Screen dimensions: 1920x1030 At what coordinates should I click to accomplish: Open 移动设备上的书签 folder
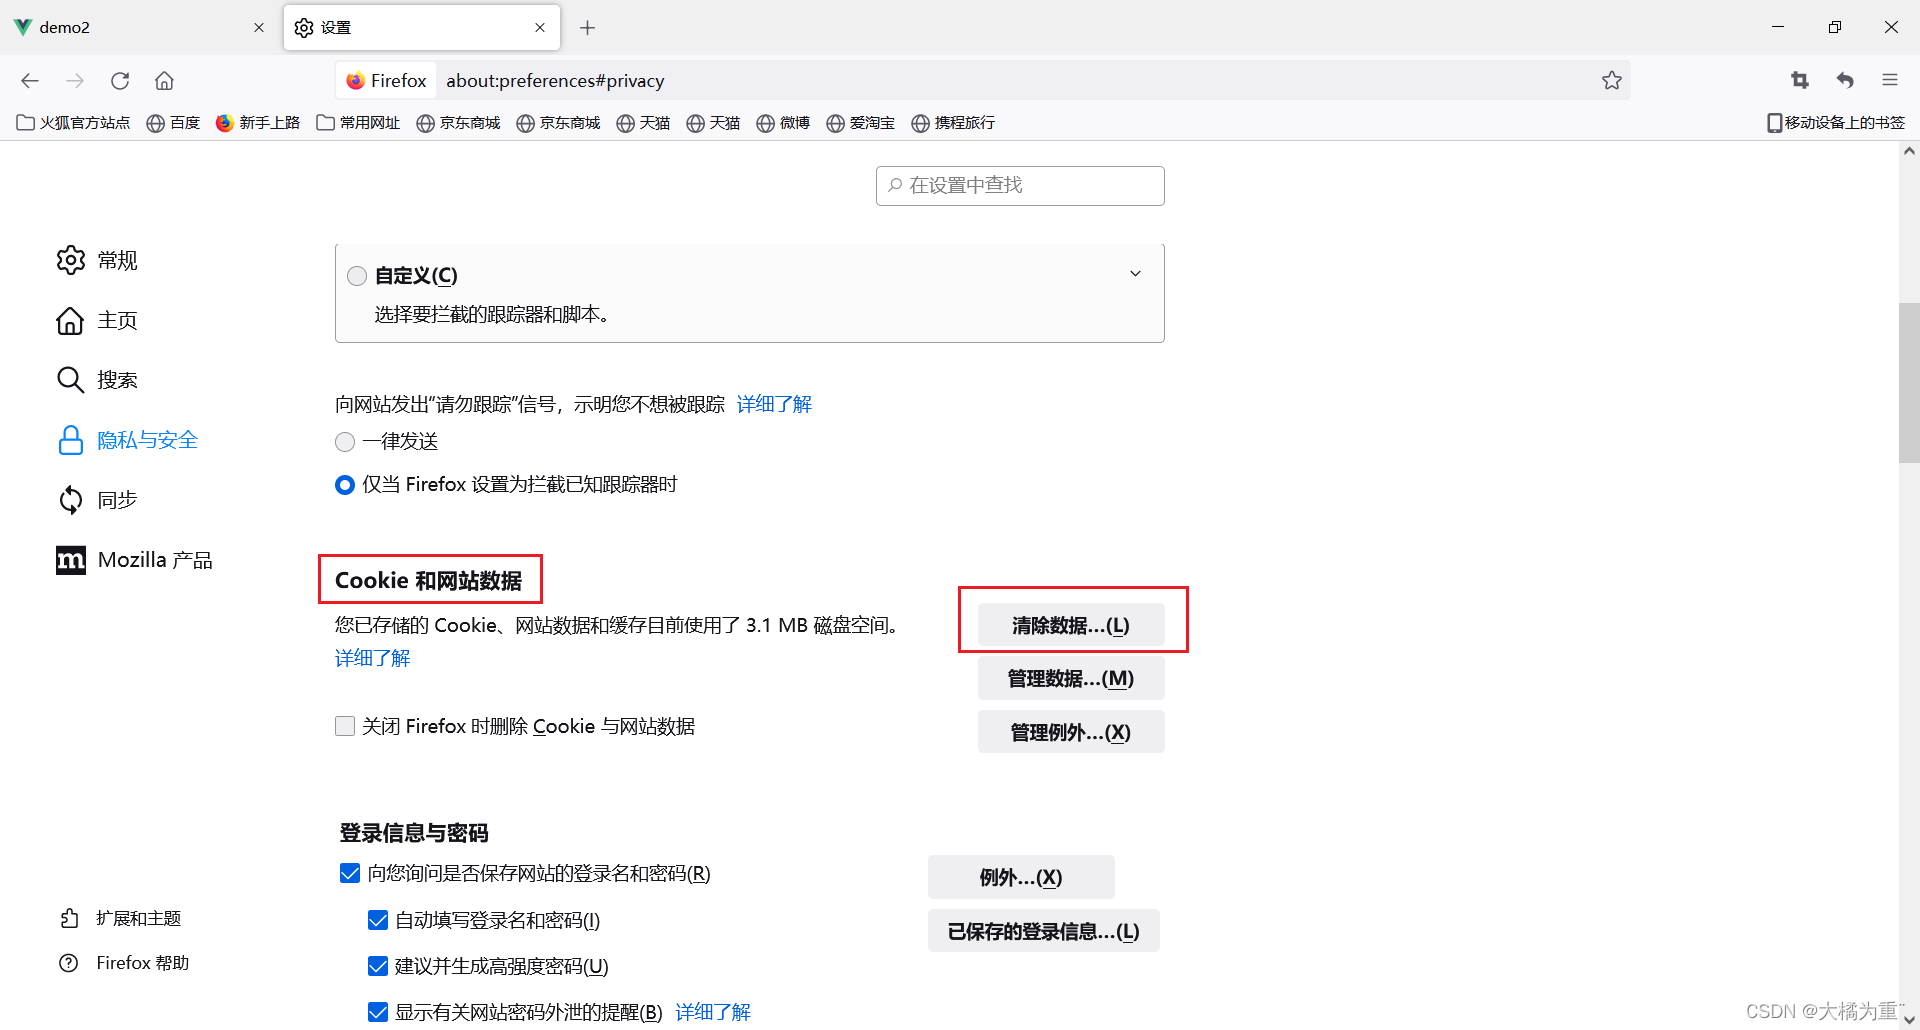point(1836,123)
